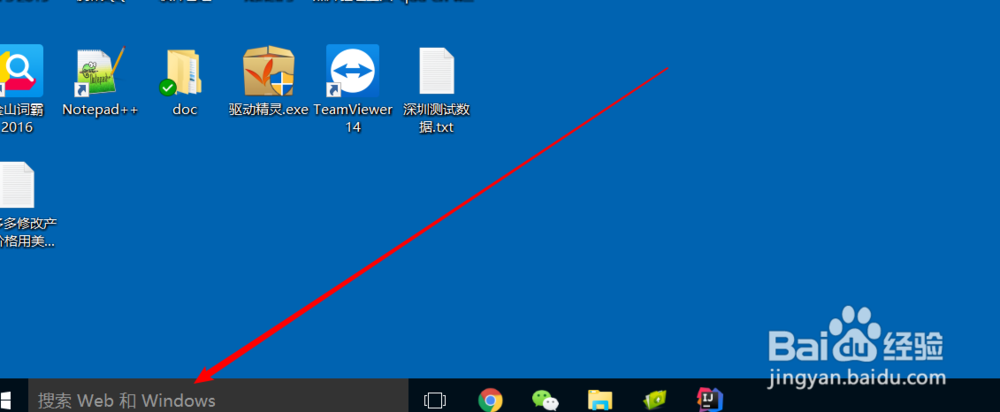Open File Explorer from the taskbar
The height and width of the screenshot is (412, 1000).
600,401
